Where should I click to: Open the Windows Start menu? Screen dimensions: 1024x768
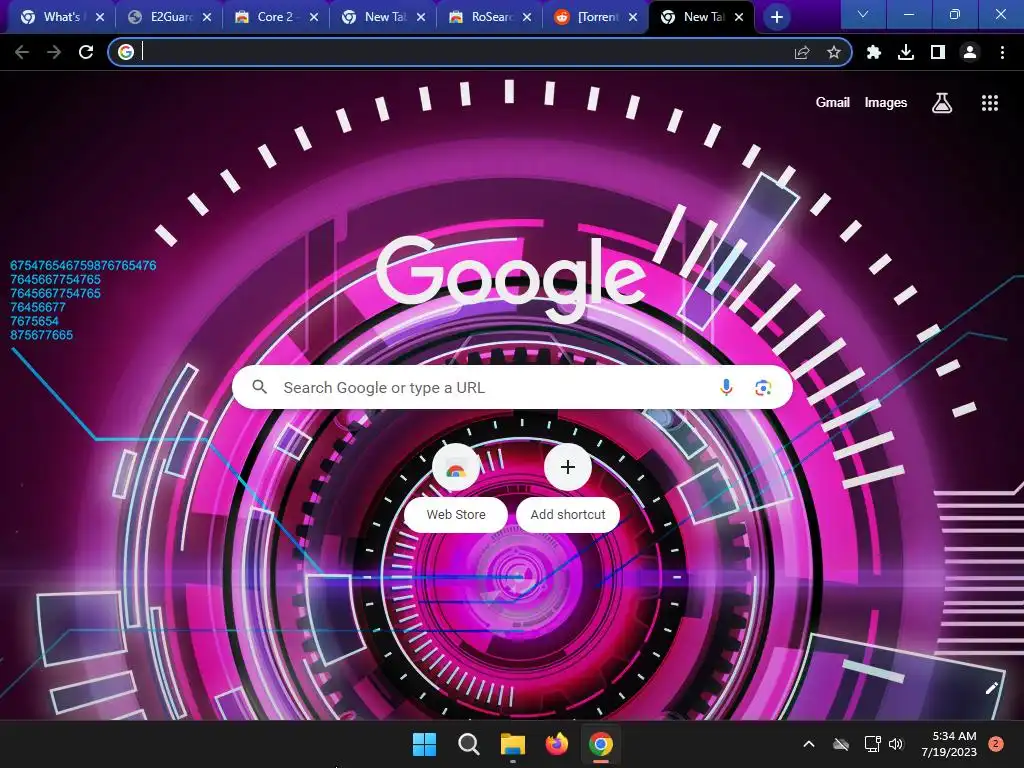pos(424,744)
